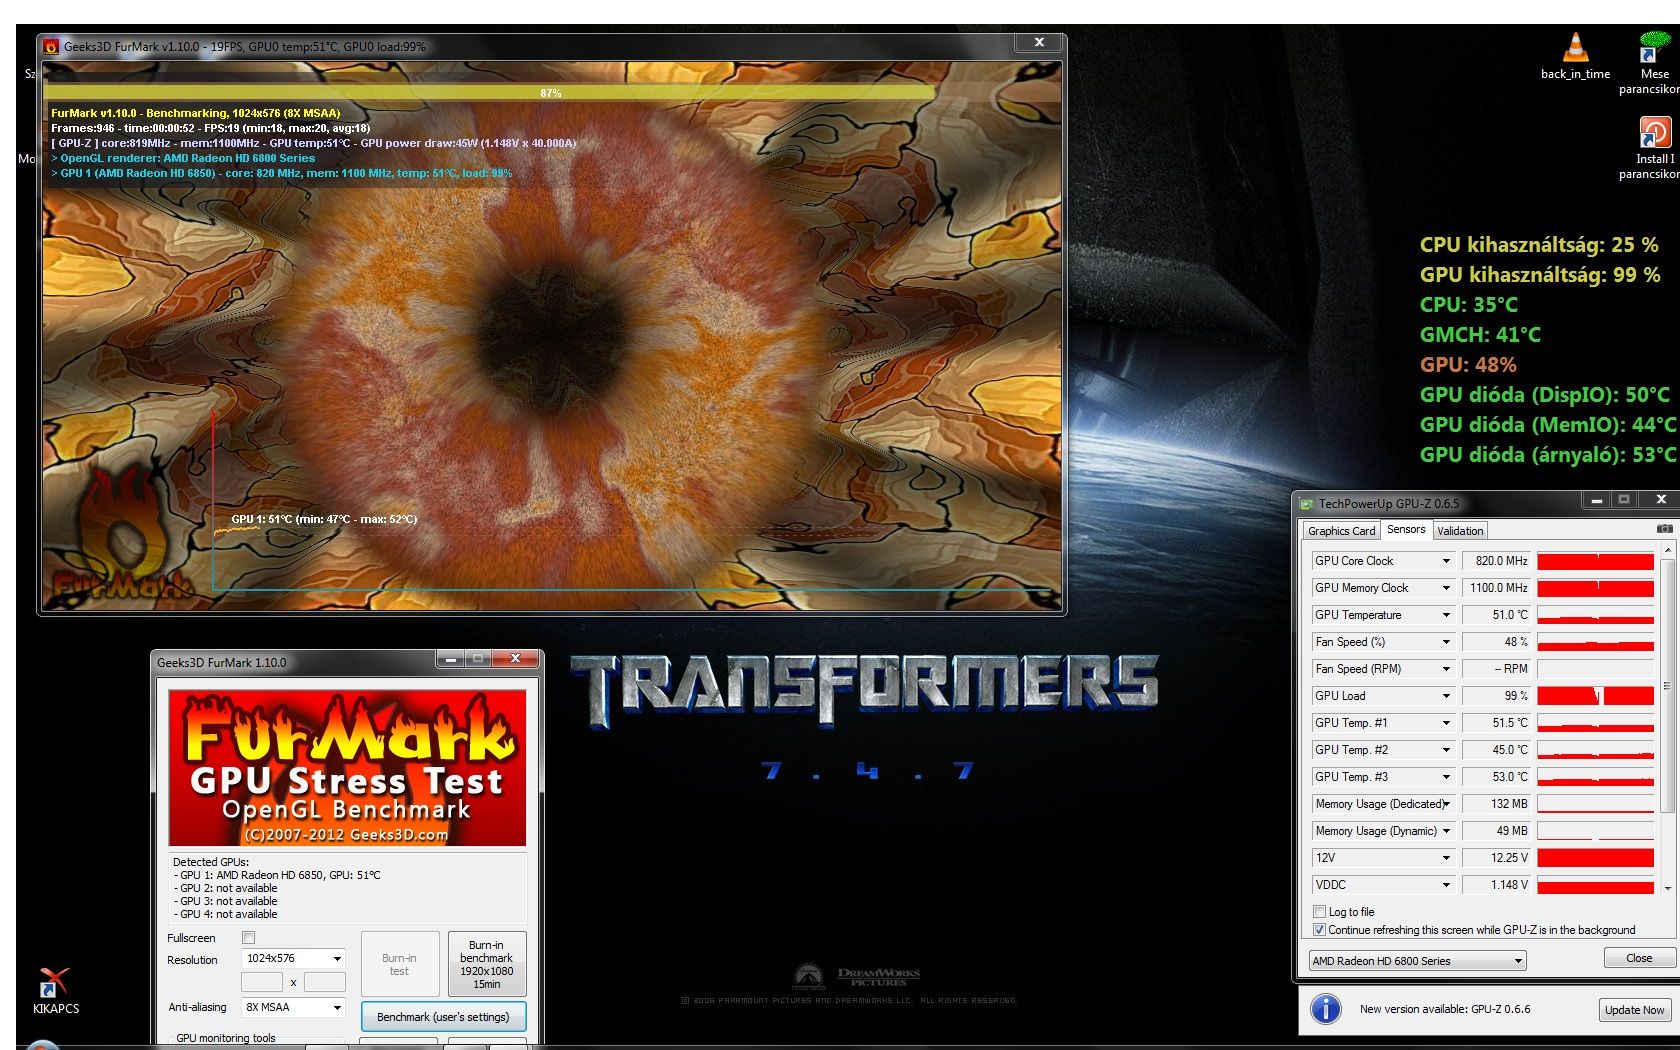Click 'GPU 1: AMD Radeon HD 6850' detected line
The width and height of the screenshot is (1680, 1050).
277,875
